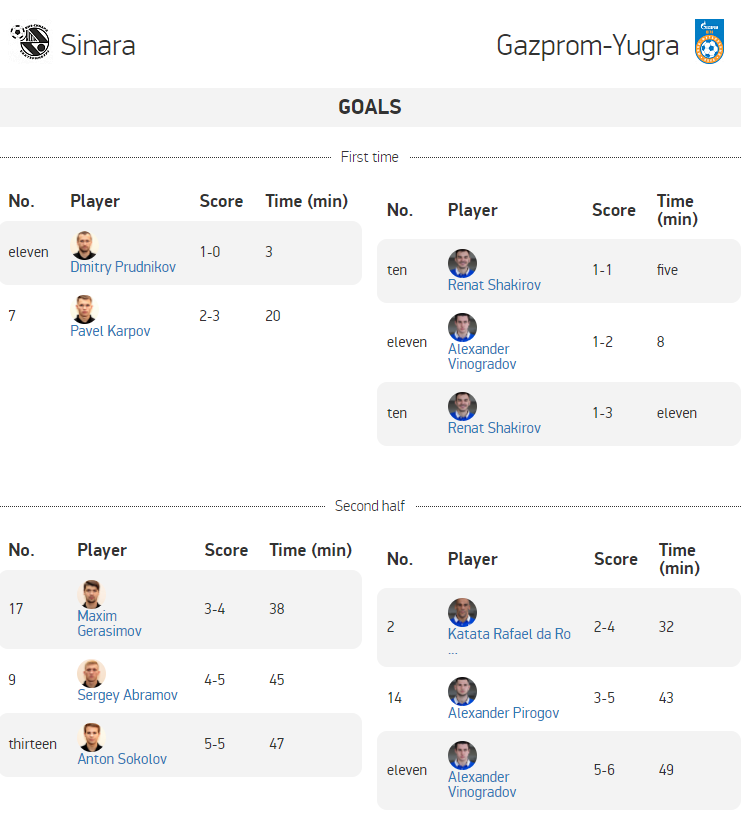Open Alexander Vinogradov link for 1-2 goal
752x825 pixels.
(482, 356)
